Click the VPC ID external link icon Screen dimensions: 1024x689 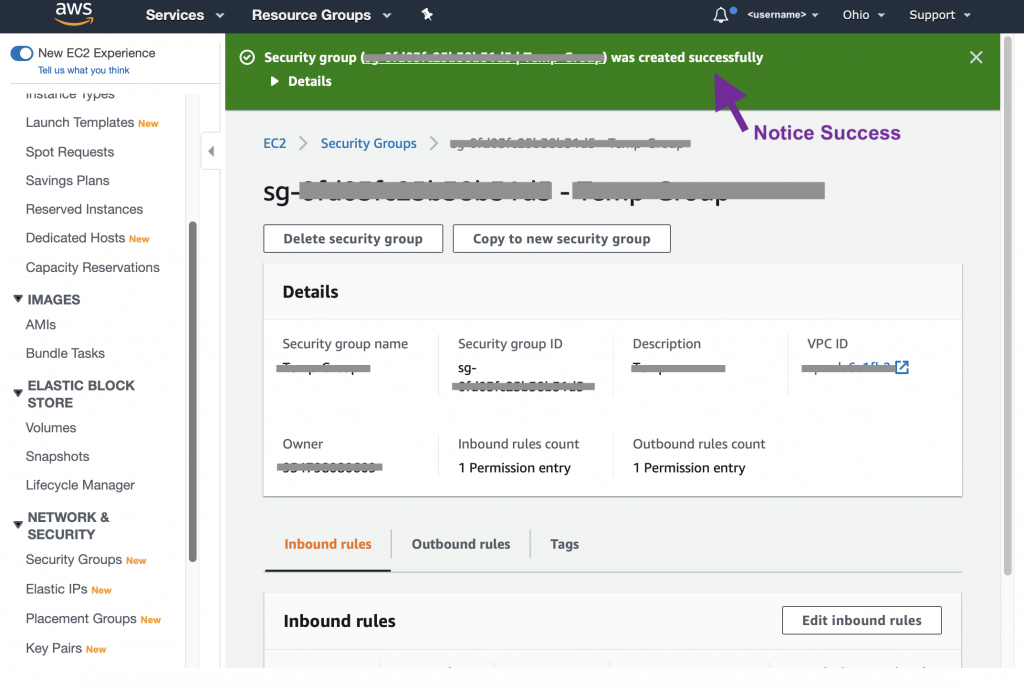click(x=902, y=367)
